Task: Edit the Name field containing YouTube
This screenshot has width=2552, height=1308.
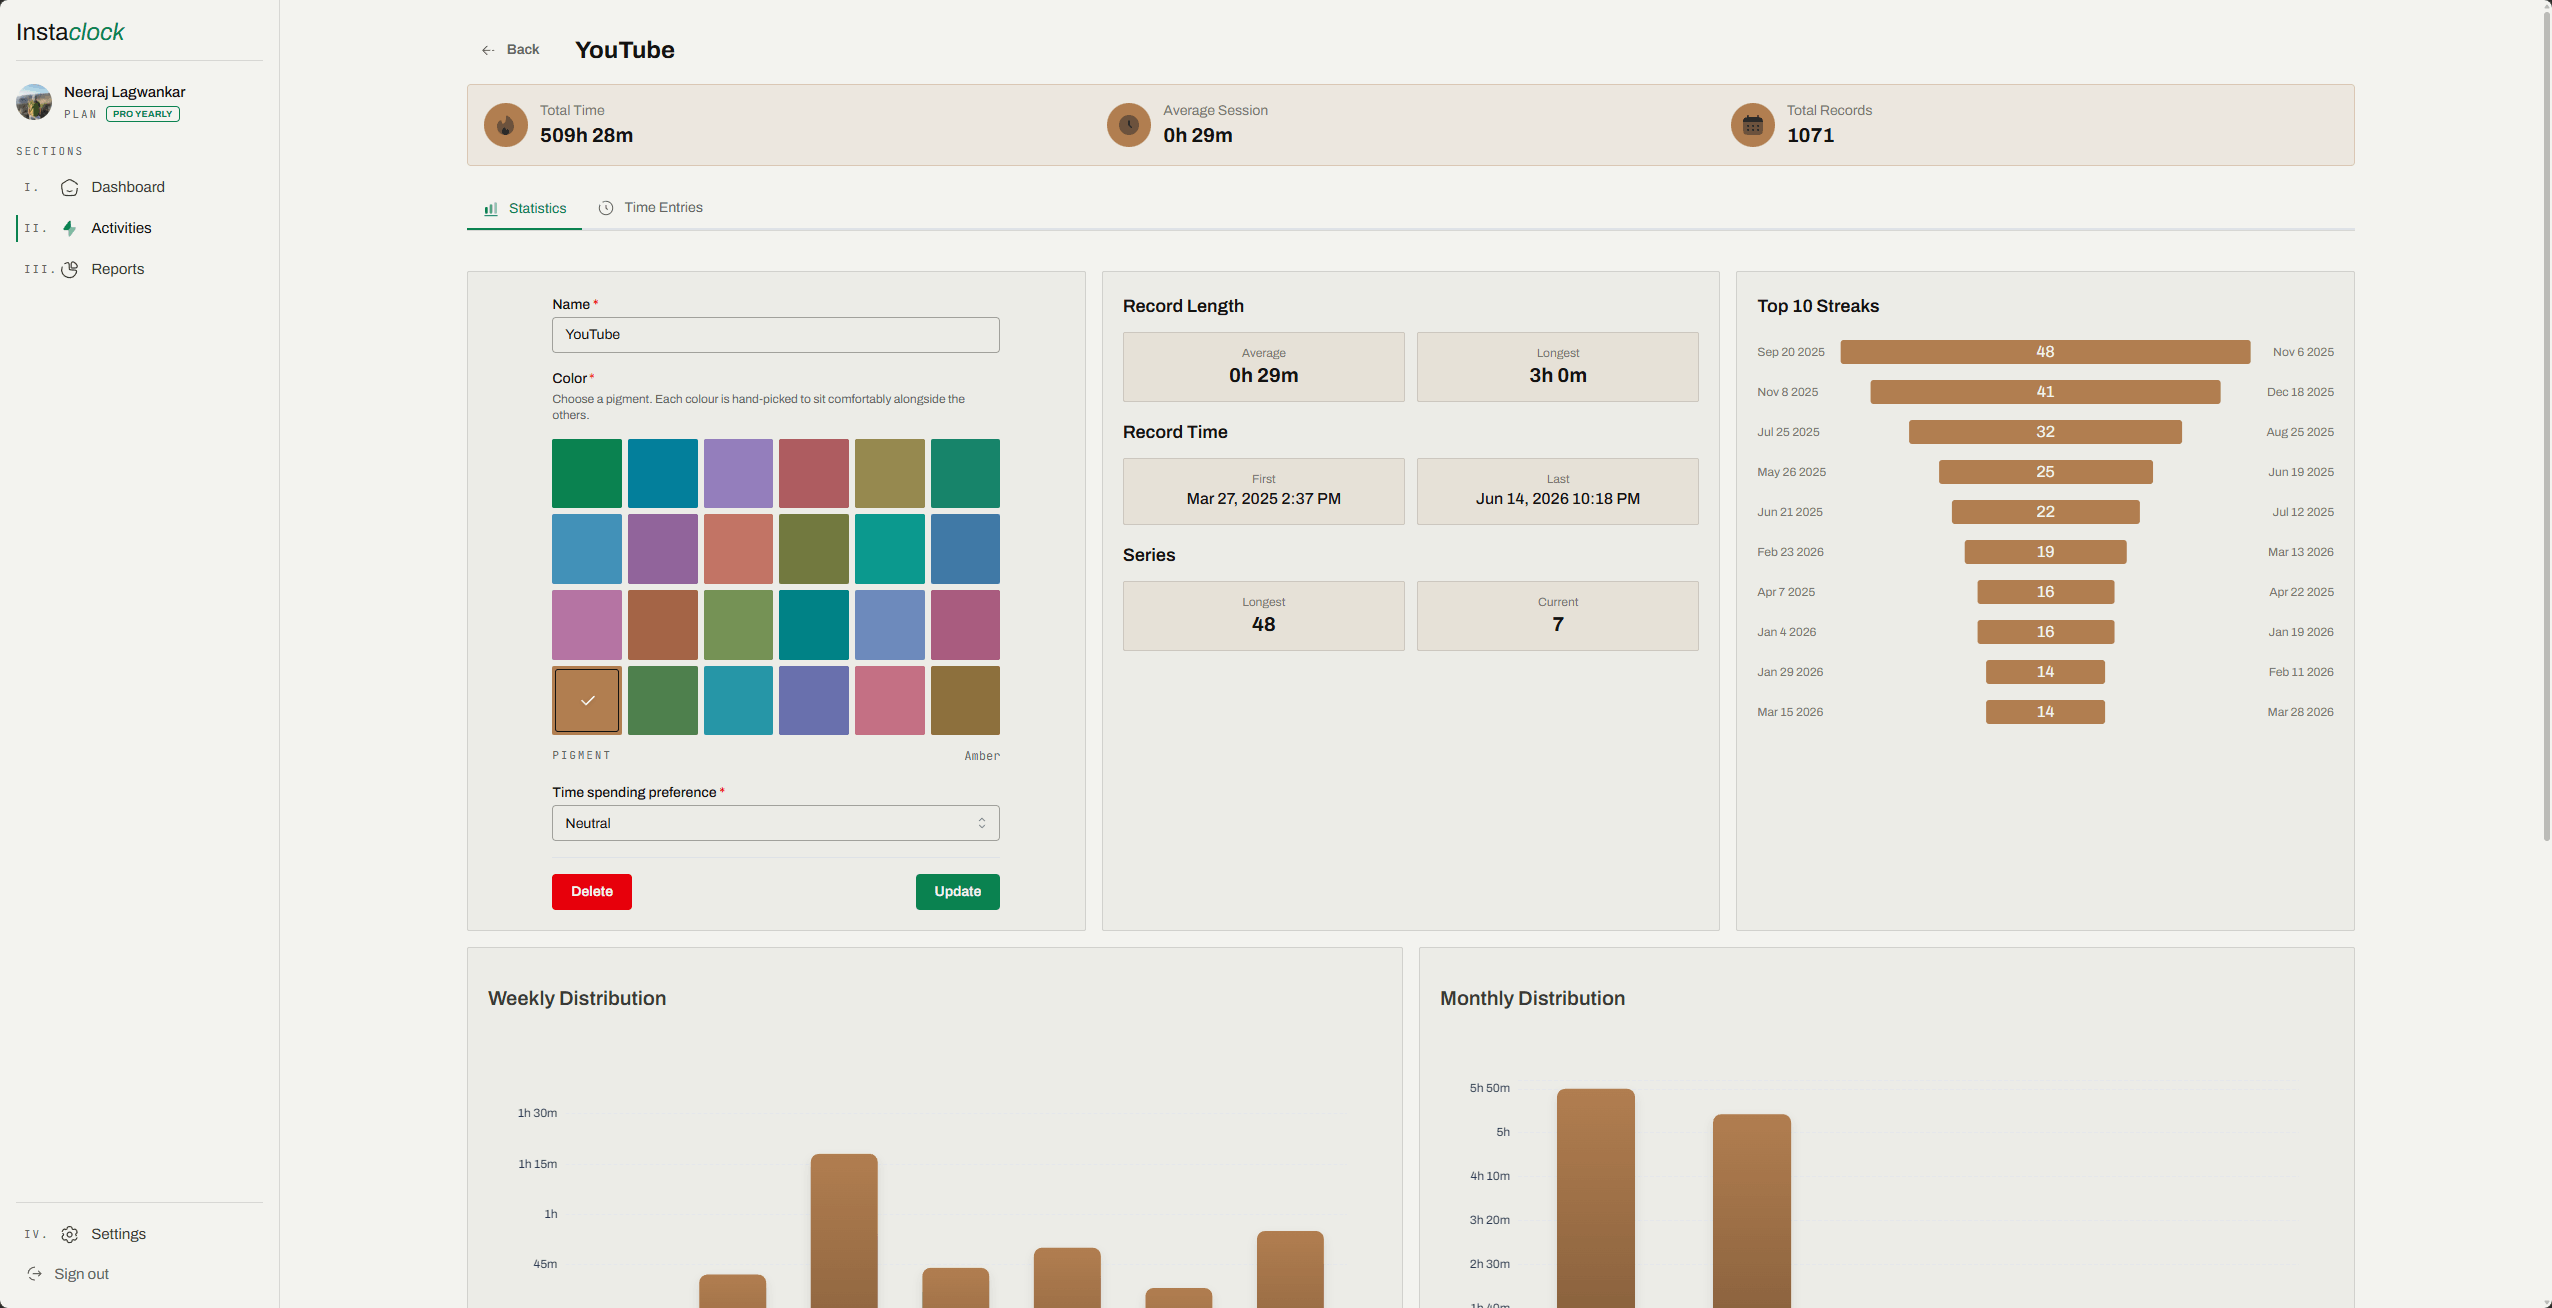Action: [x=775, y=335]
